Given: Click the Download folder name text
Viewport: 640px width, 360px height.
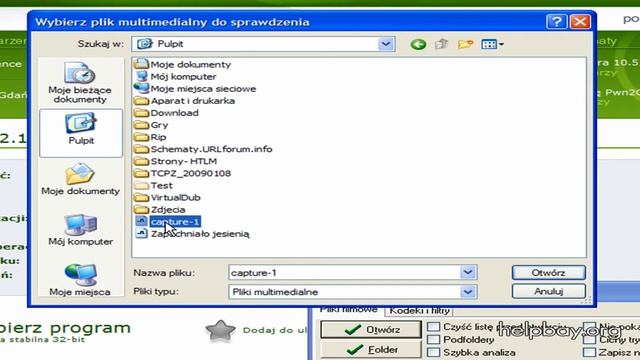Looking at the screenshot, I should pos(175,113).
